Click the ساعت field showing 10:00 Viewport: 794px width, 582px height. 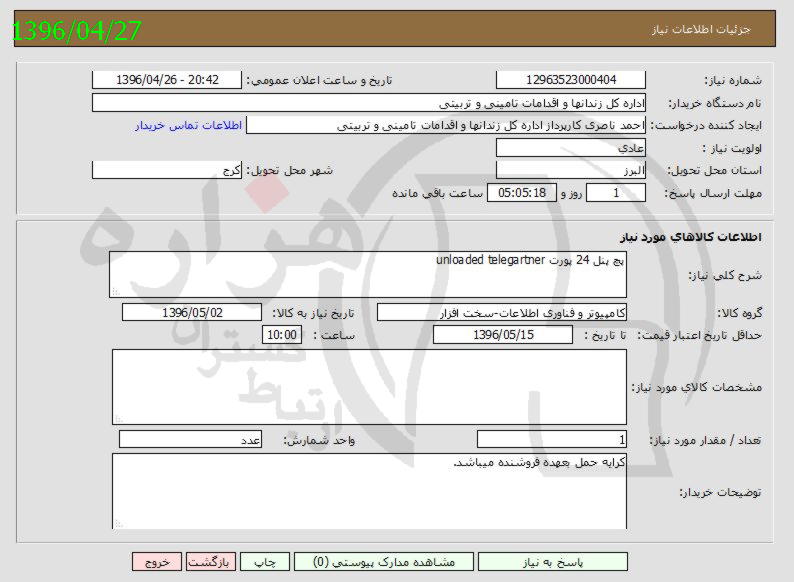pyautogui.click(x=280, y=335)
